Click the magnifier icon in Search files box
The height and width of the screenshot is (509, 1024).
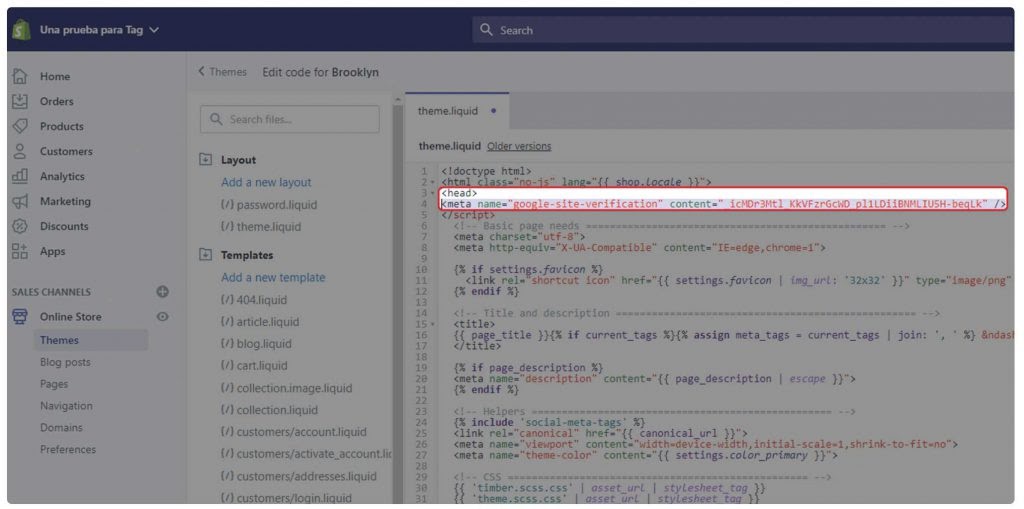(216, 120)
